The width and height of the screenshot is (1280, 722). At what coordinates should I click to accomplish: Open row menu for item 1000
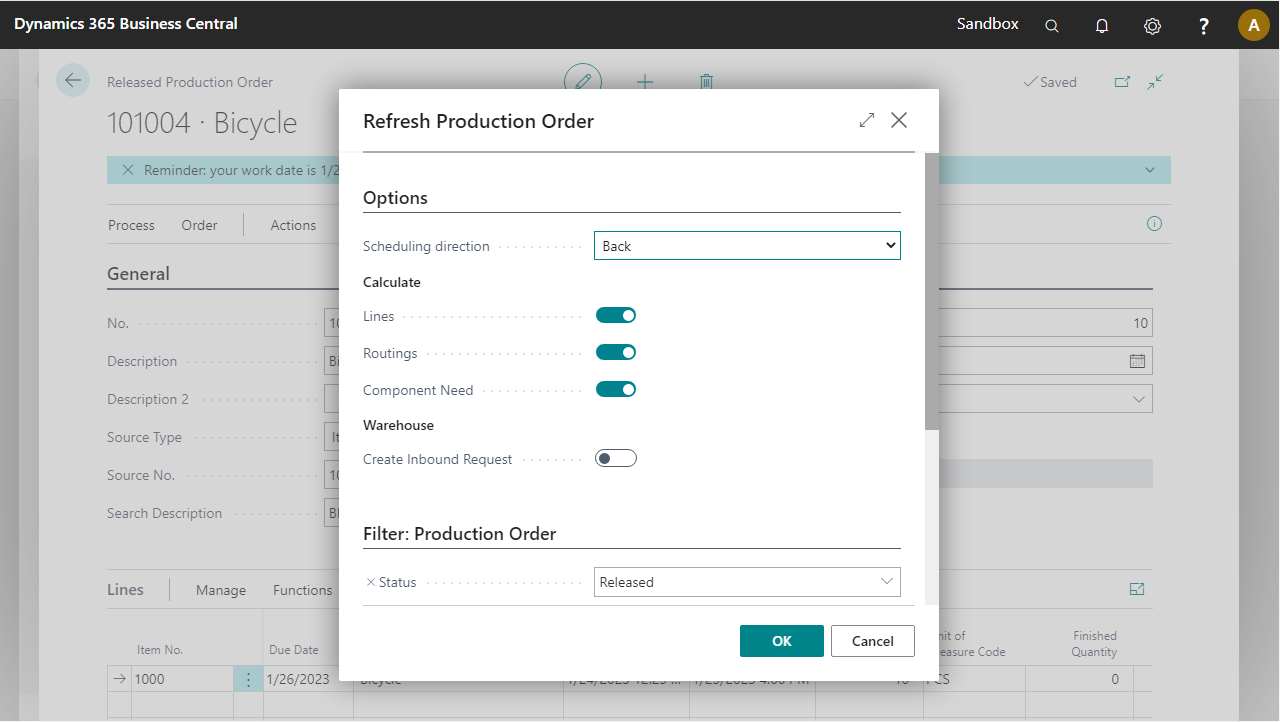click(x=248, y=679)
